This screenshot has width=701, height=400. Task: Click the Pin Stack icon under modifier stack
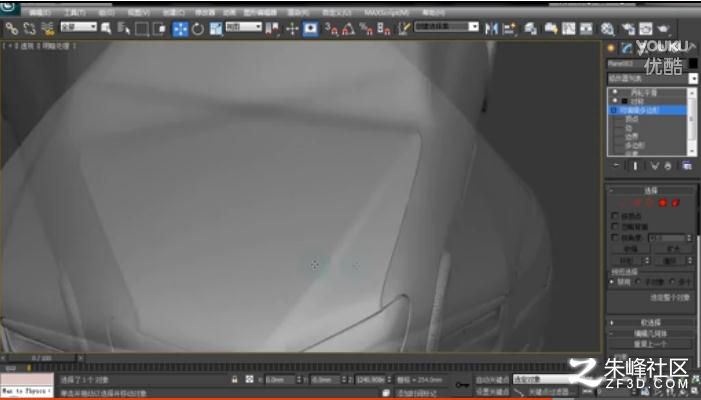pos(616,166)
